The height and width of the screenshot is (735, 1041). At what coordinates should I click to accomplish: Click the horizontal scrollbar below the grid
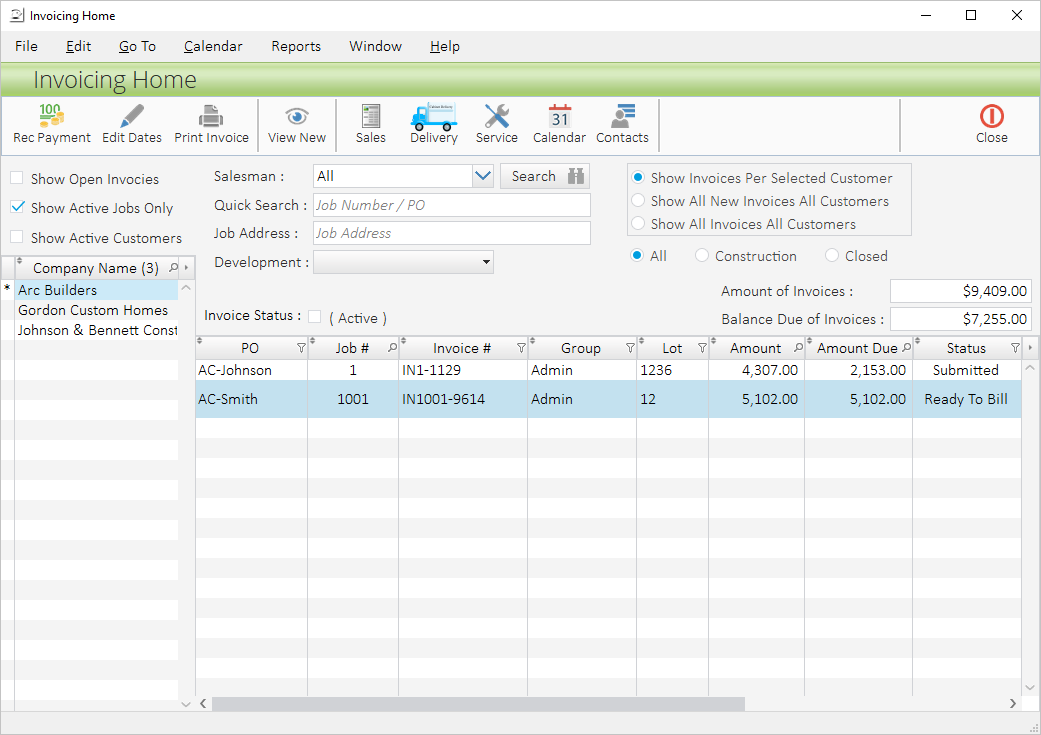pyautogui.click(x=478, y=704)
